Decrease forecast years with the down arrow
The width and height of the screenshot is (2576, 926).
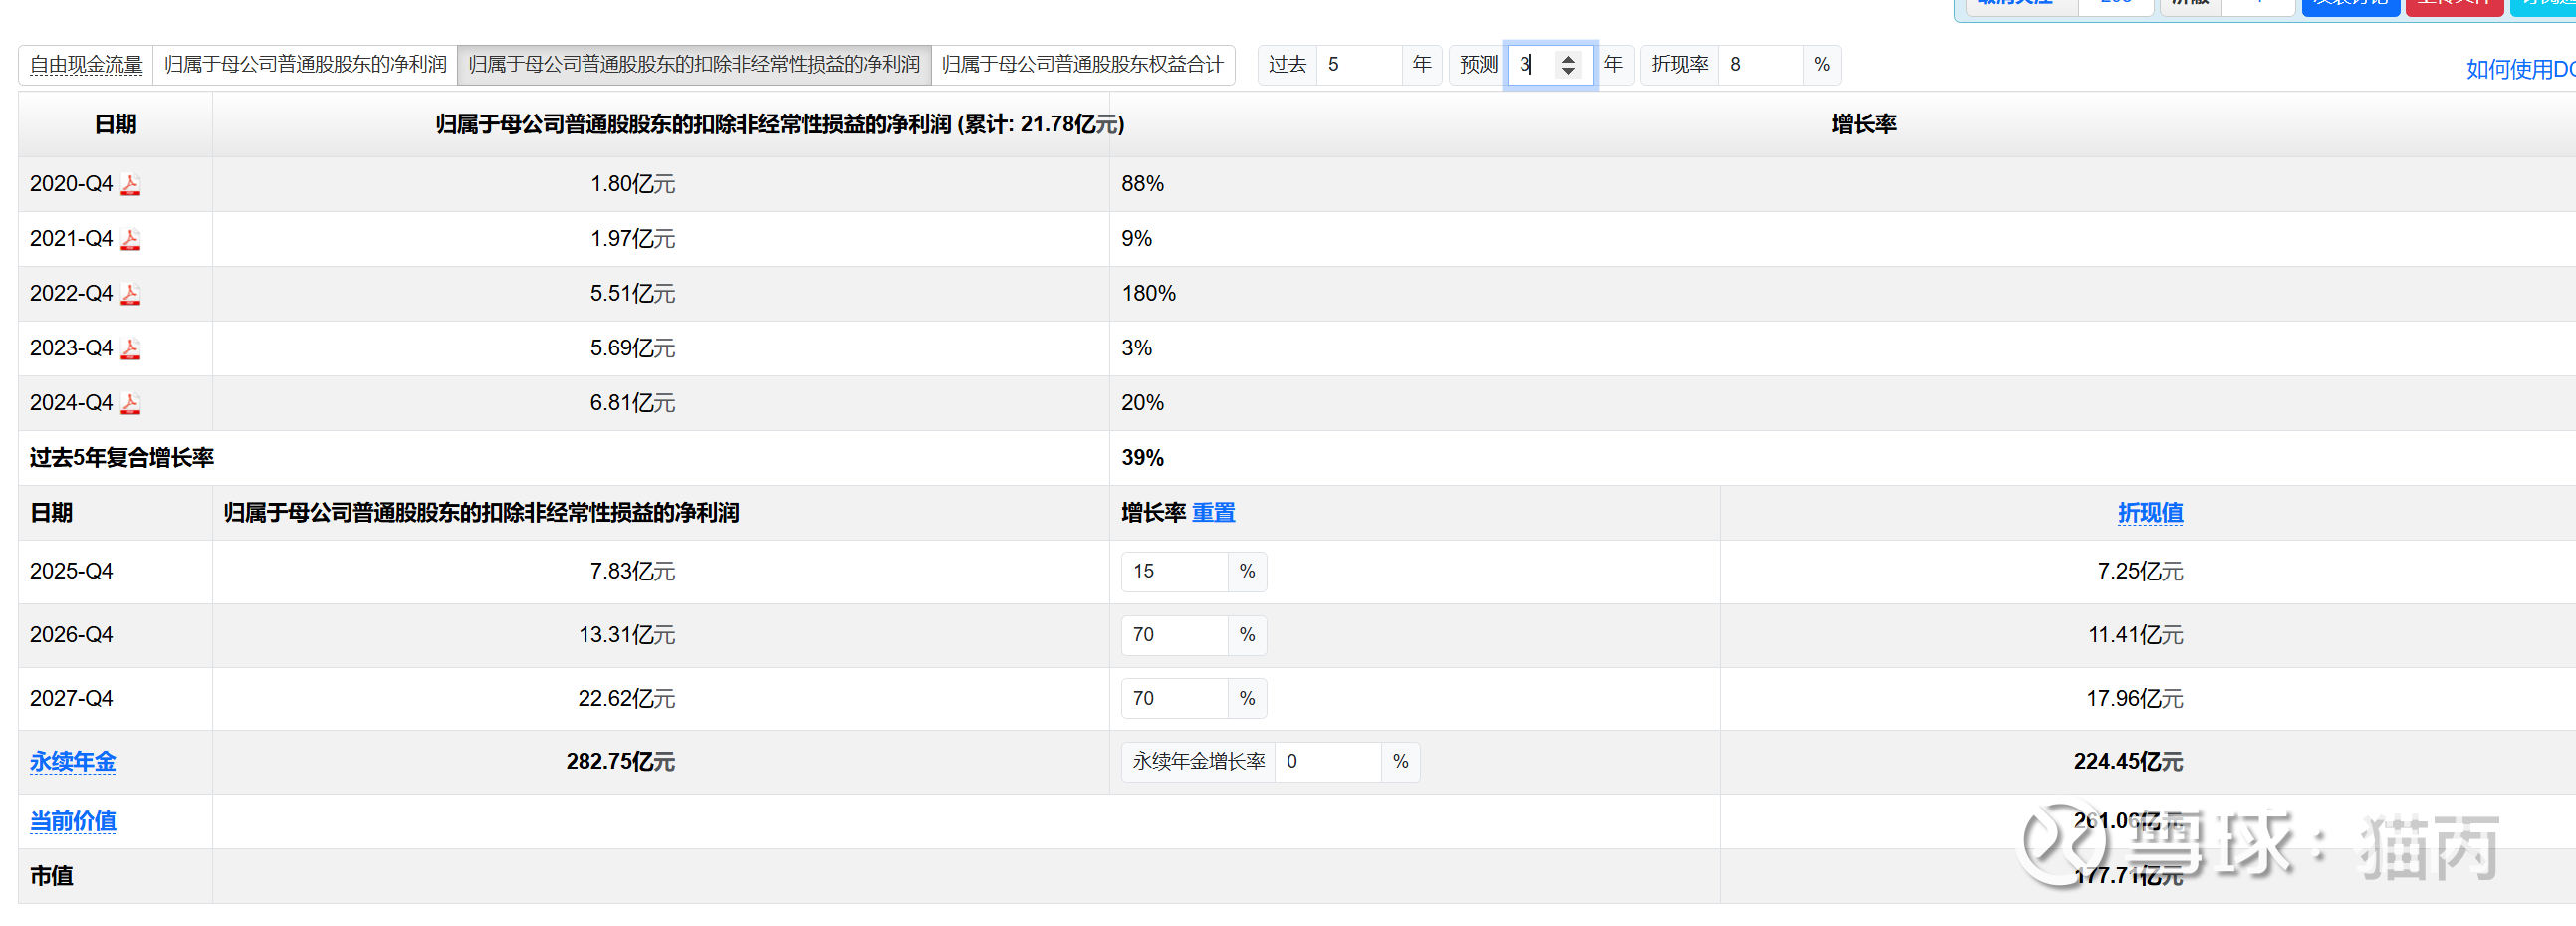coord(1568,72)
